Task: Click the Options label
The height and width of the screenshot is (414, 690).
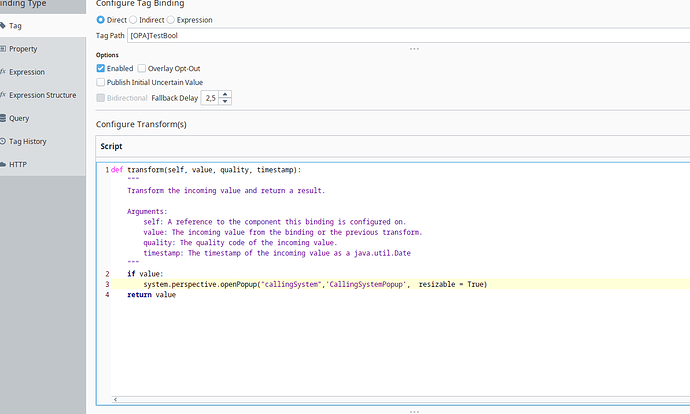Action: point(107,55)
